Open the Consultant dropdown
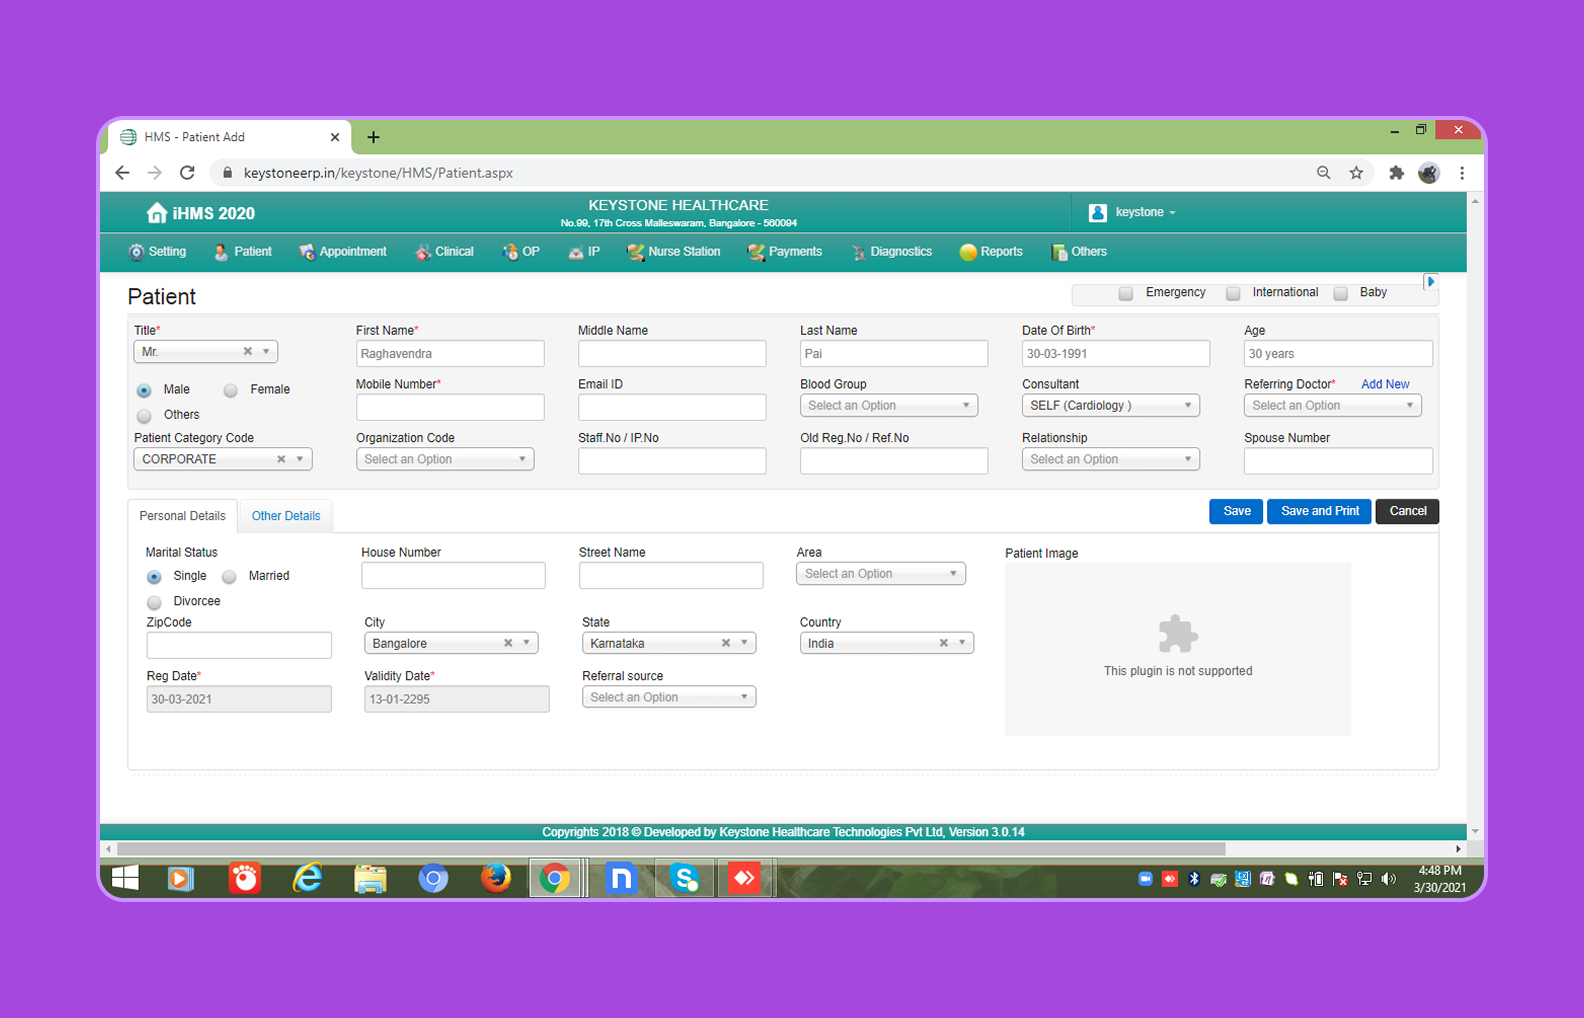 pyautogui.click(x=1110, y=405)
